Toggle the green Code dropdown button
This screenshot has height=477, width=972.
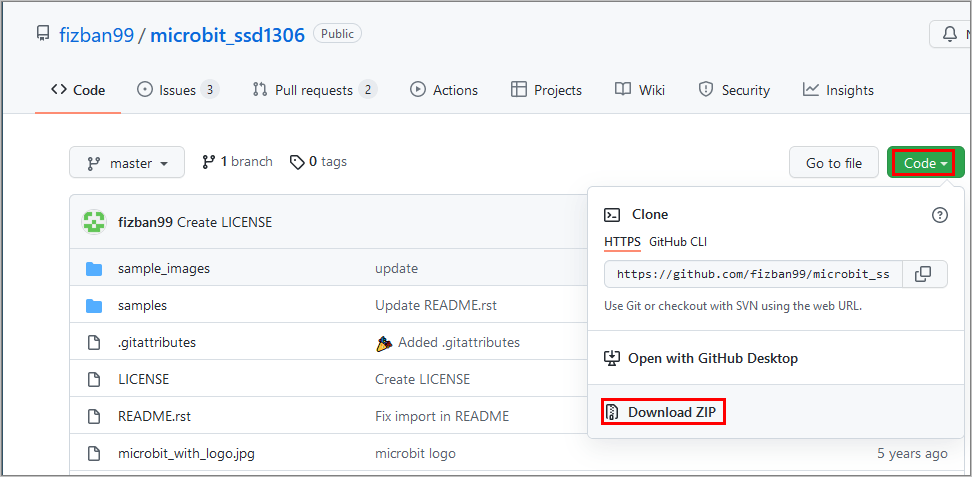click(x=926, y=163)
